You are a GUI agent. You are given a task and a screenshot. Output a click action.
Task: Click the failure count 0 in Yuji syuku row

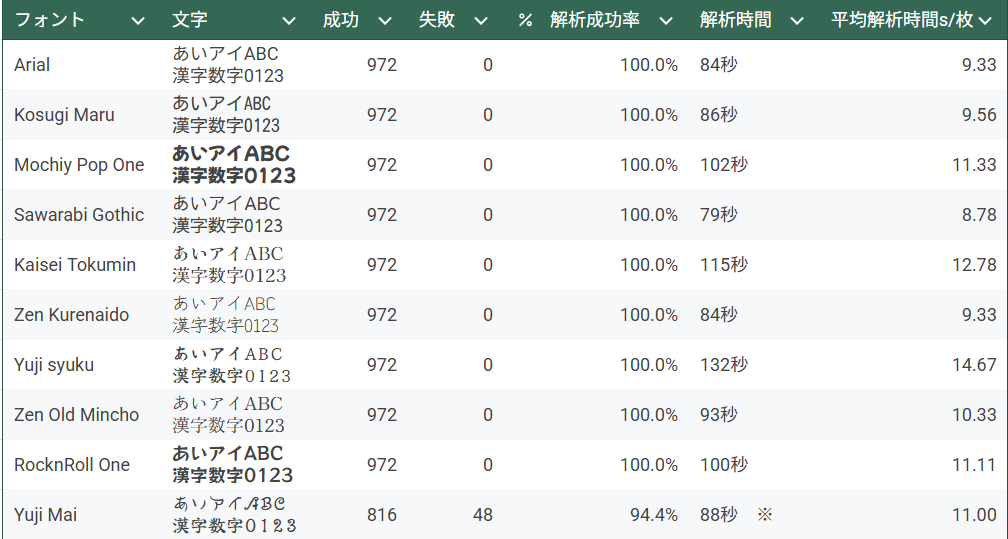(488, 365)
